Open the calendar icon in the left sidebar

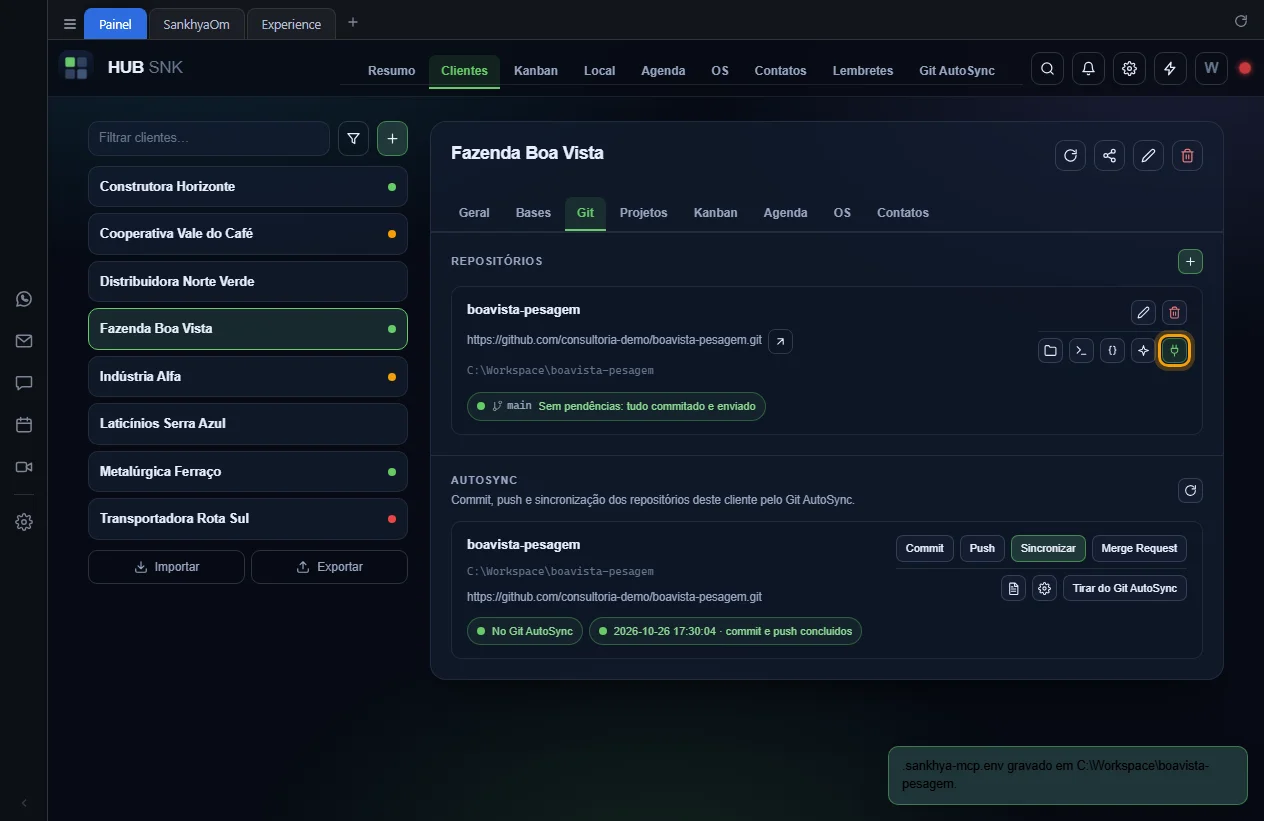click(24, 425)
